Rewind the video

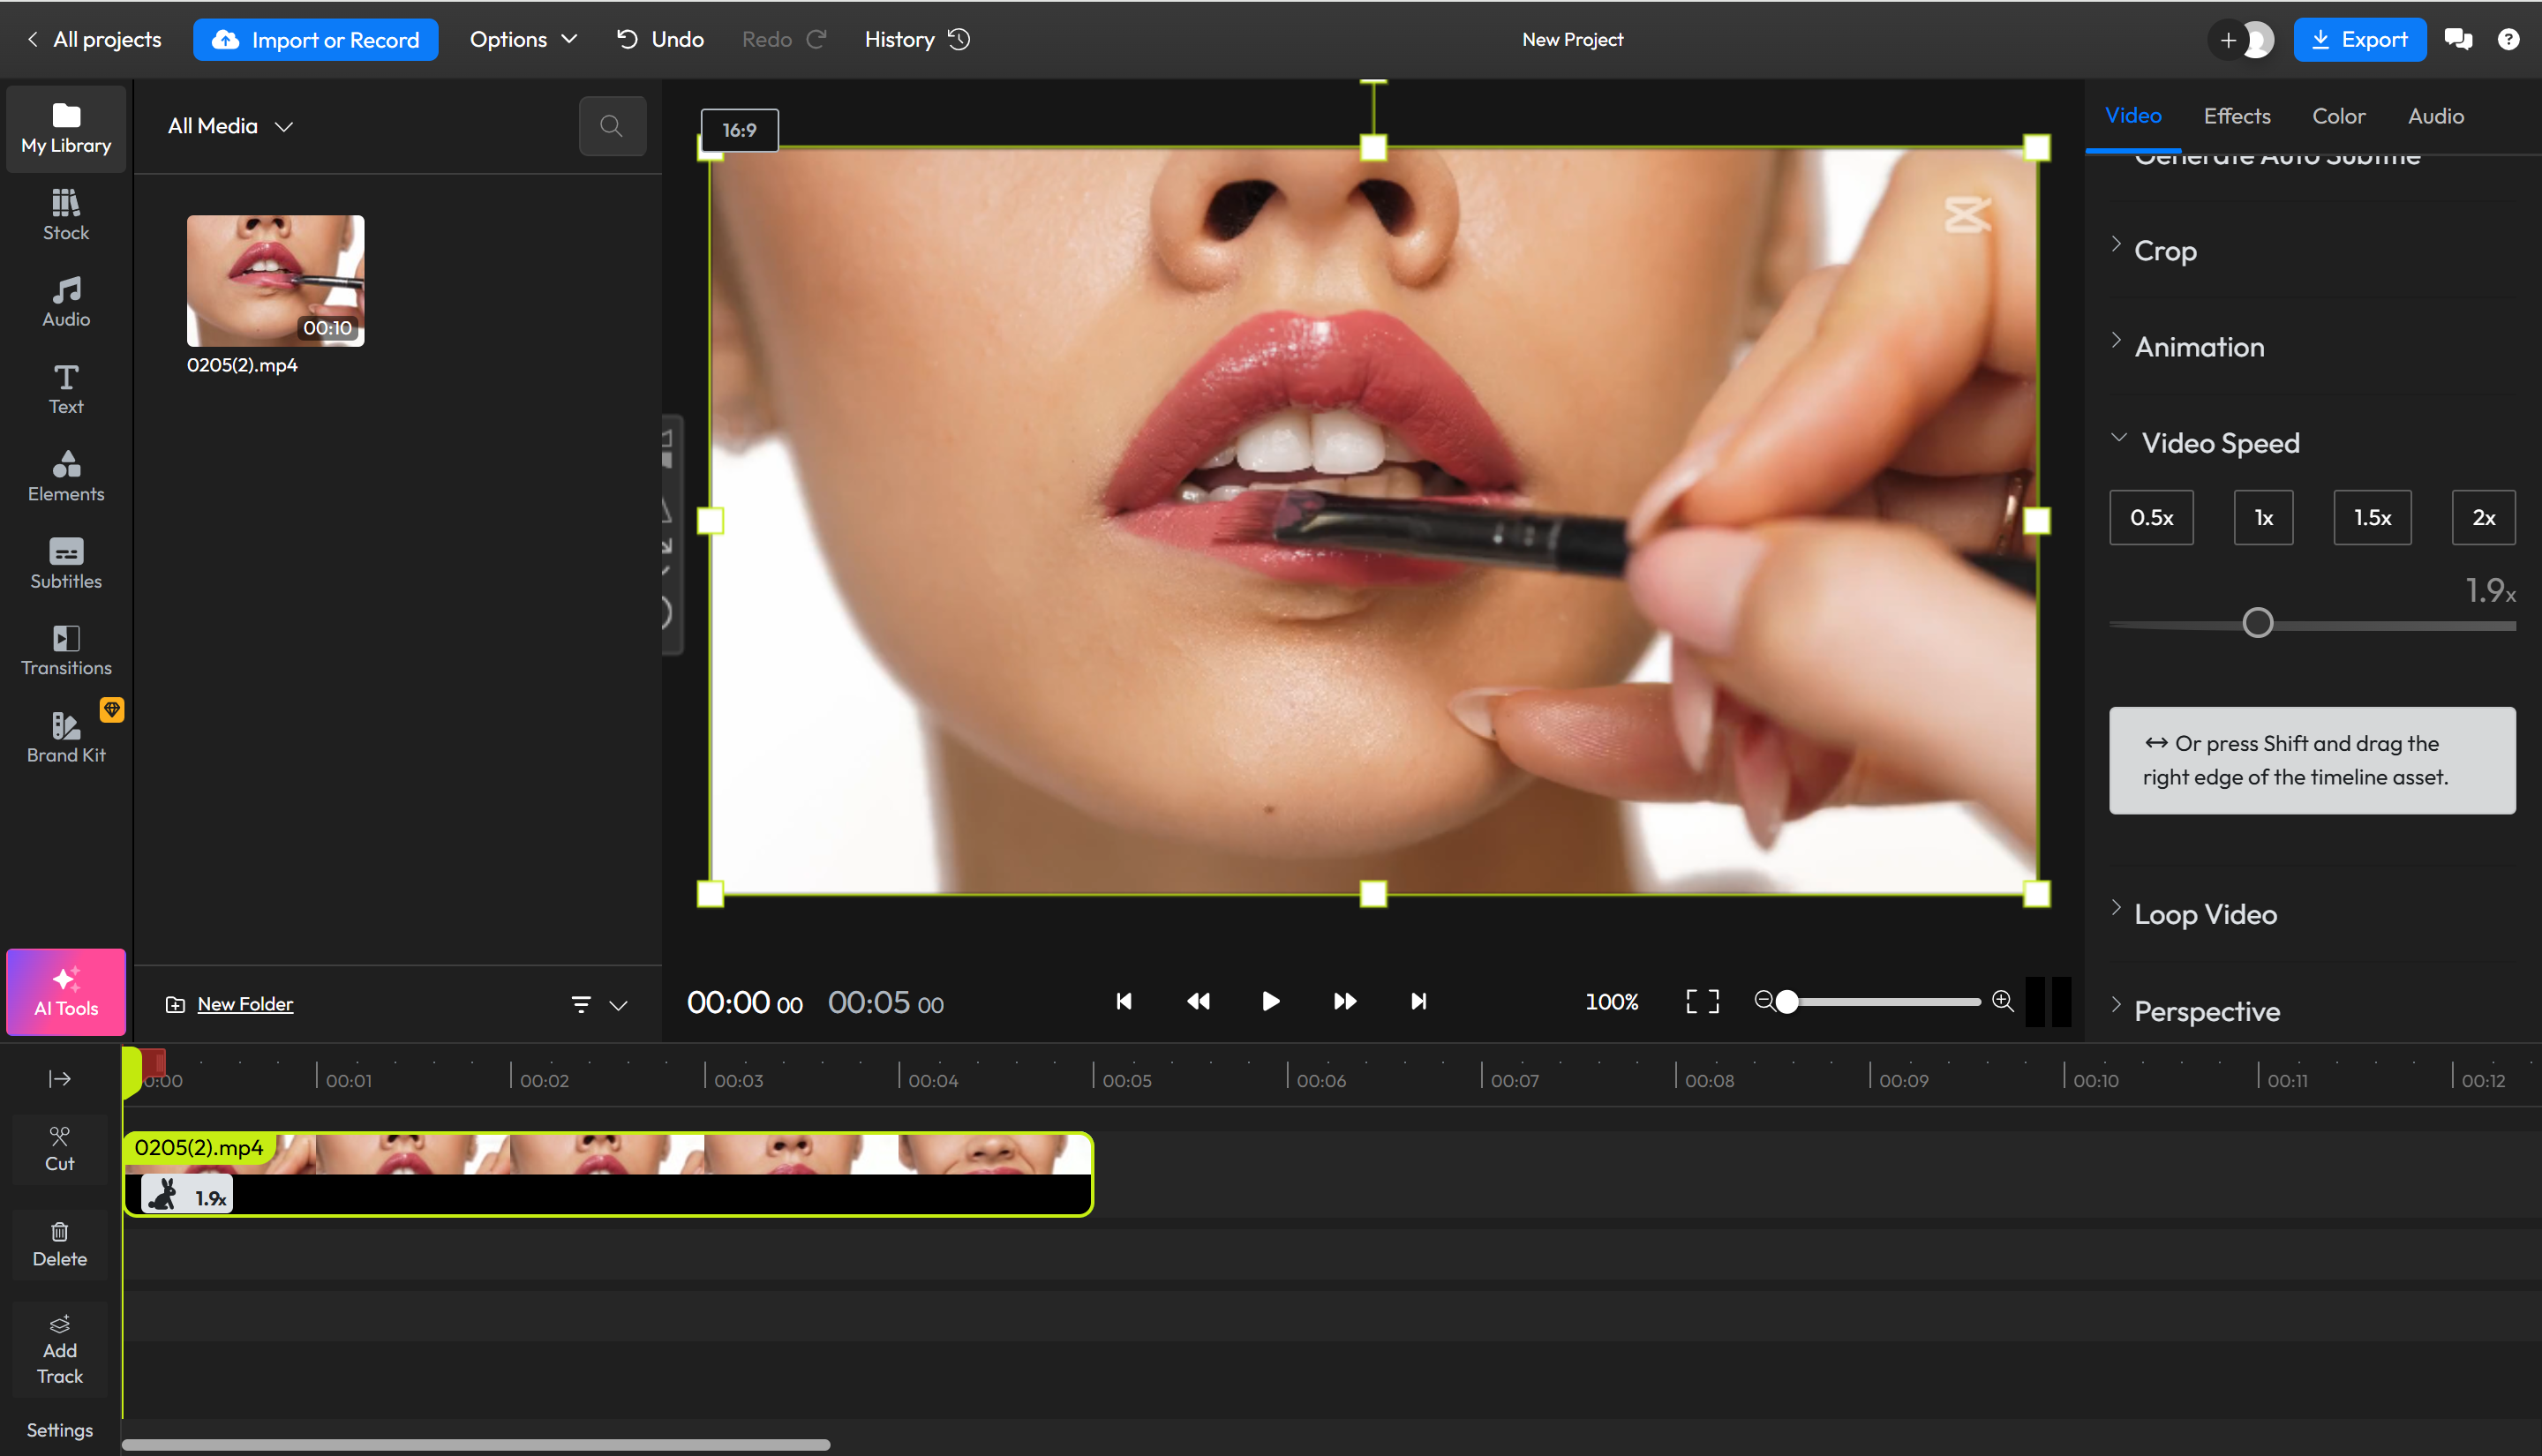1198,1001
